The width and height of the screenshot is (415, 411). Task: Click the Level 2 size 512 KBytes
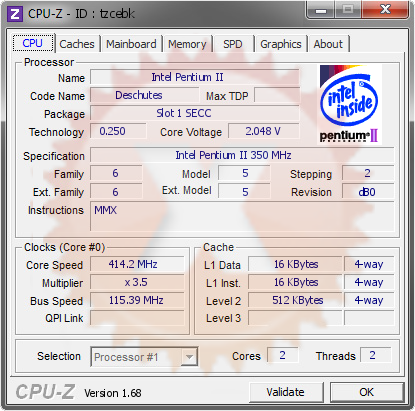coord(295,300)
